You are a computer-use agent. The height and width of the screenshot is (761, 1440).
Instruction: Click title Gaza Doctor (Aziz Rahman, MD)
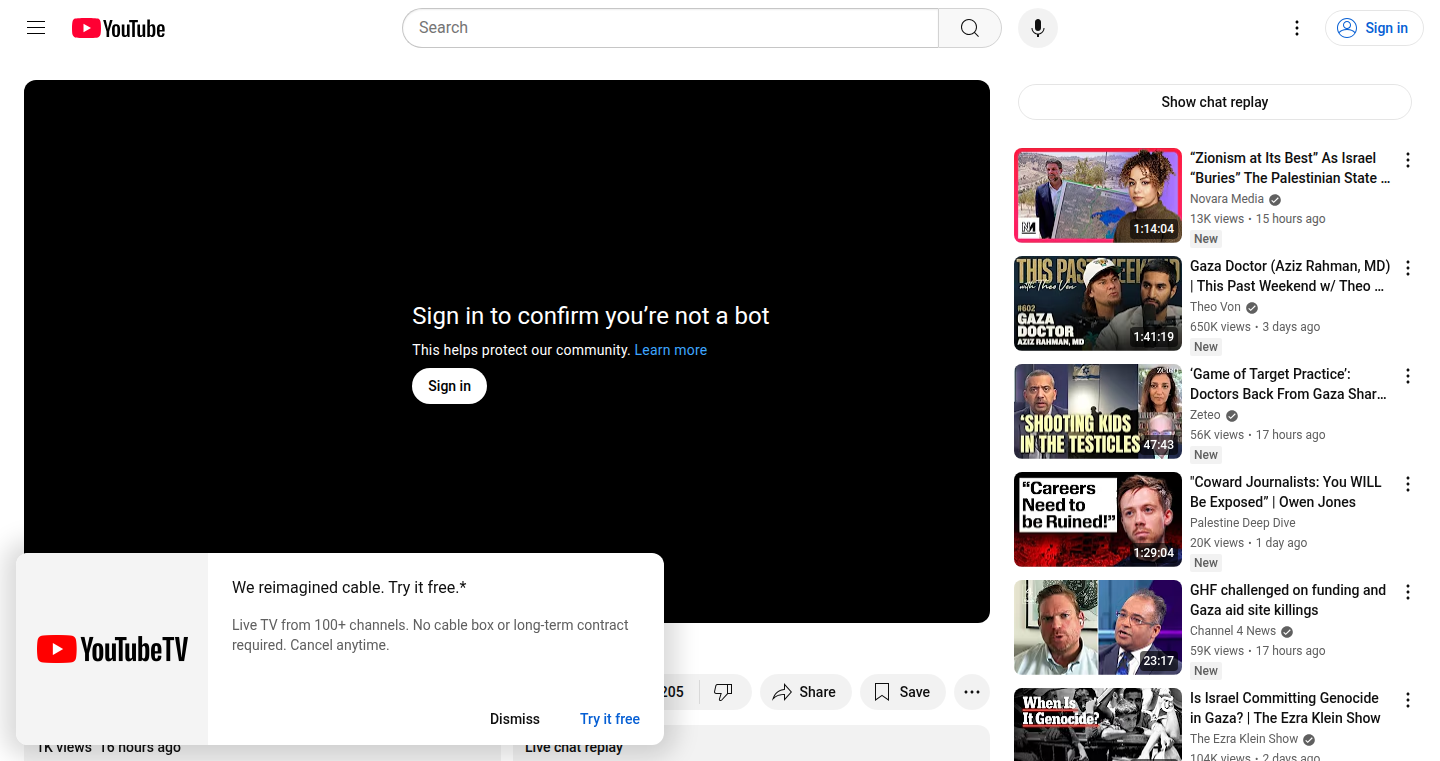tap(1290, 276)
